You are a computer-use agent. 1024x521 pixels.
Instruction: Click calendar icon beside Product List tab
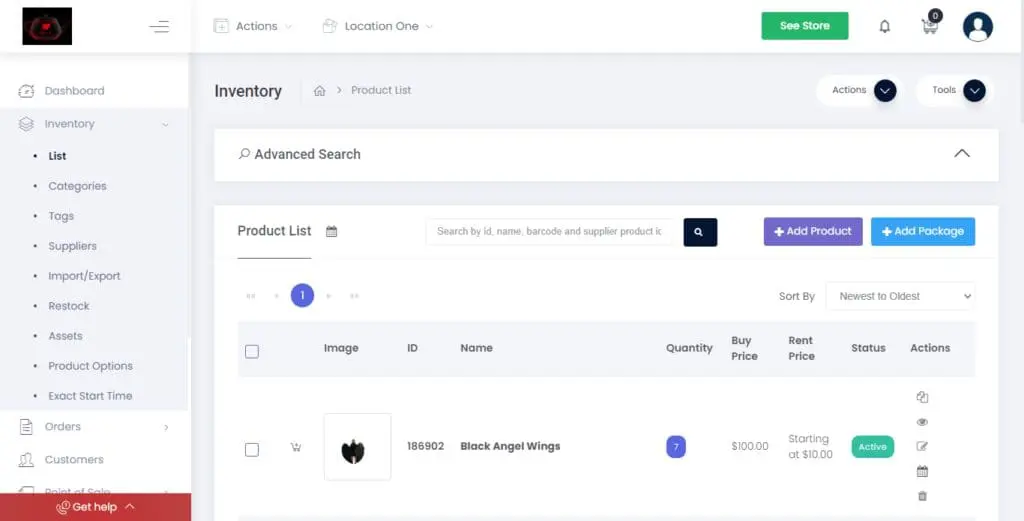pos(332,231)
